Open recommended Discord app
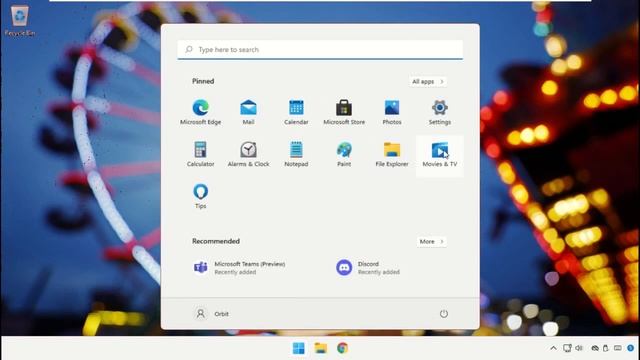The width and height of the screenshot is (640, 360). pyautogui.click(x=368, y=268)
